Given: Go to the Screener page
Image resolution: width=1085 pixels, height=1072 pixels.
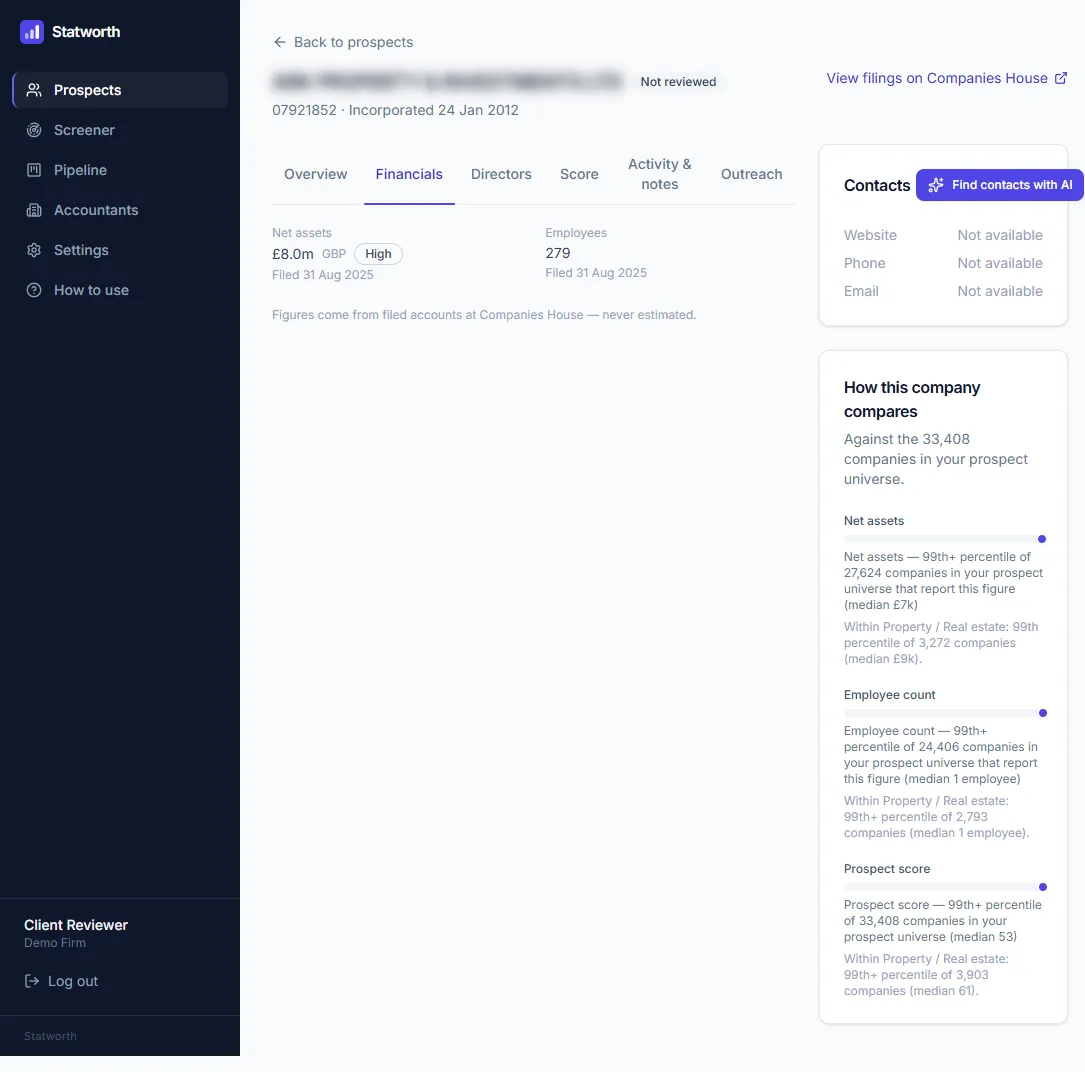Looking at the screenshot, I should click(120, 130).
